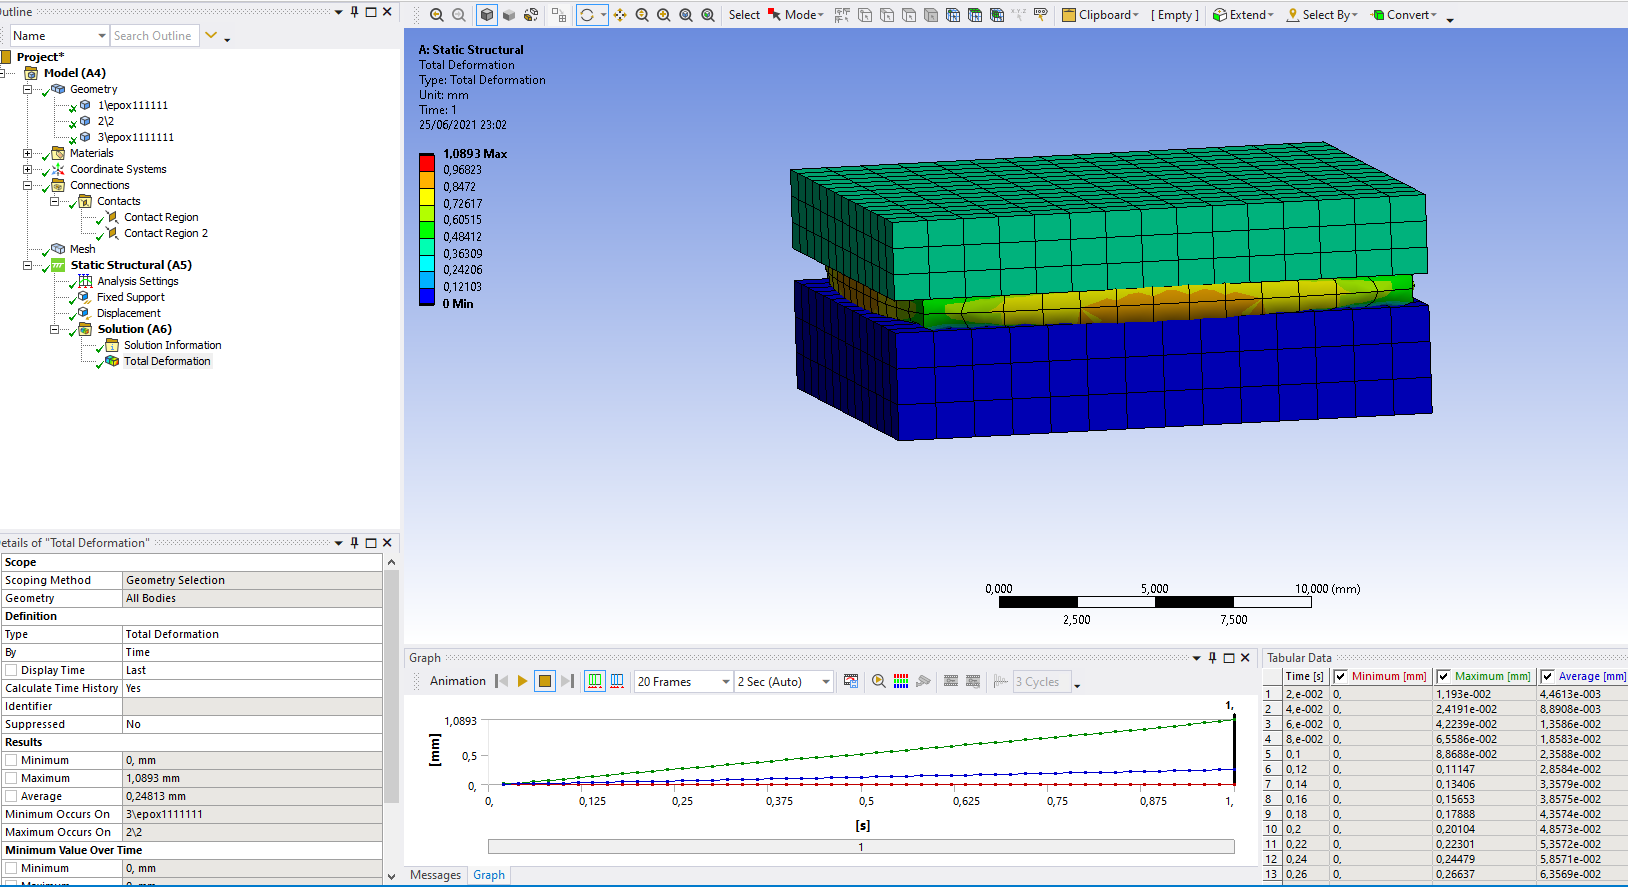Switch to the Messages tab
The height and width of the screenshot is (887, 1628).
pyautogui.click(x=435, y=875)
